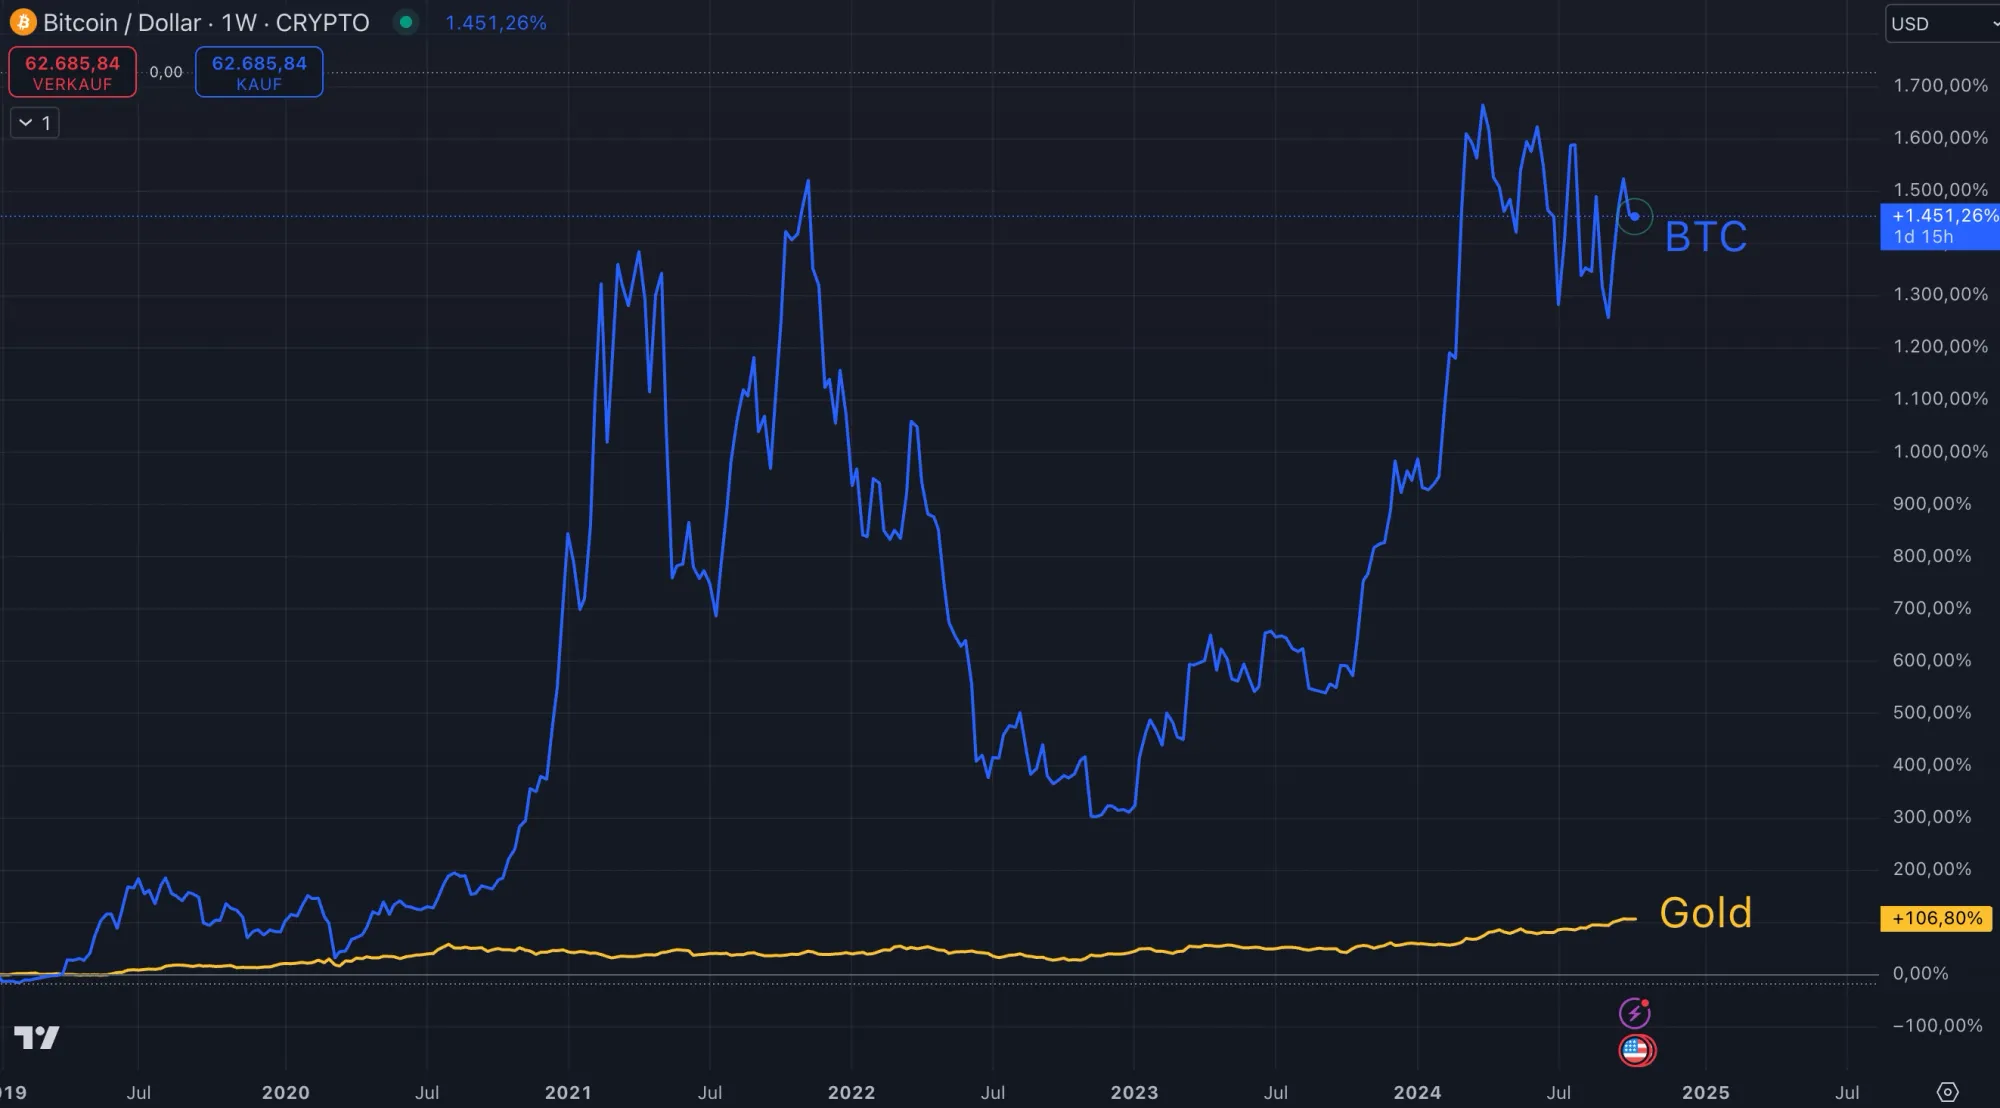
Task: Click the purple lightning event marker
Action: (x=1635, y=1013)
